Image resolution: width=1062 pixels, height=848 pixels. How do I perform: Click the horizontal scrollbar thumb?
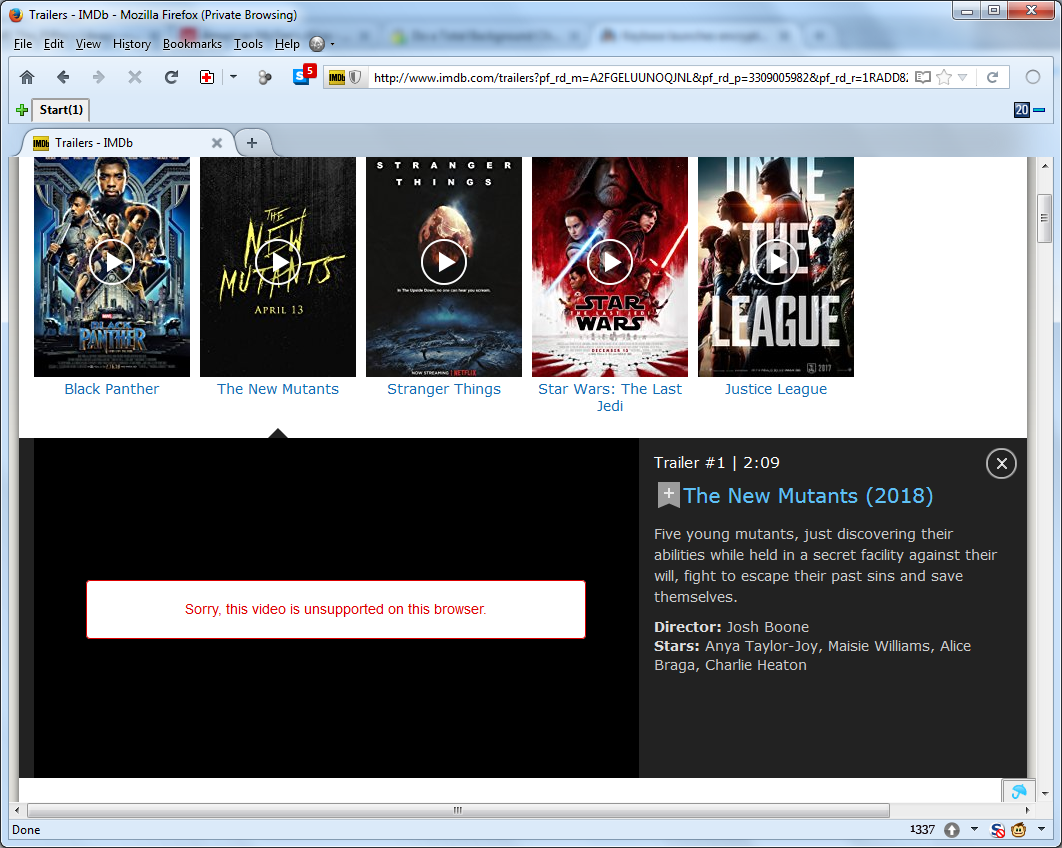tap(458, 810)
